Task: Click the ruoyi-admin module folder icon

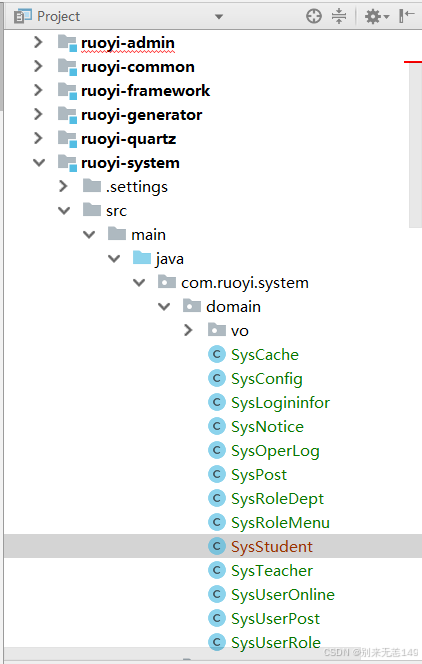Action: click(67, 43)
